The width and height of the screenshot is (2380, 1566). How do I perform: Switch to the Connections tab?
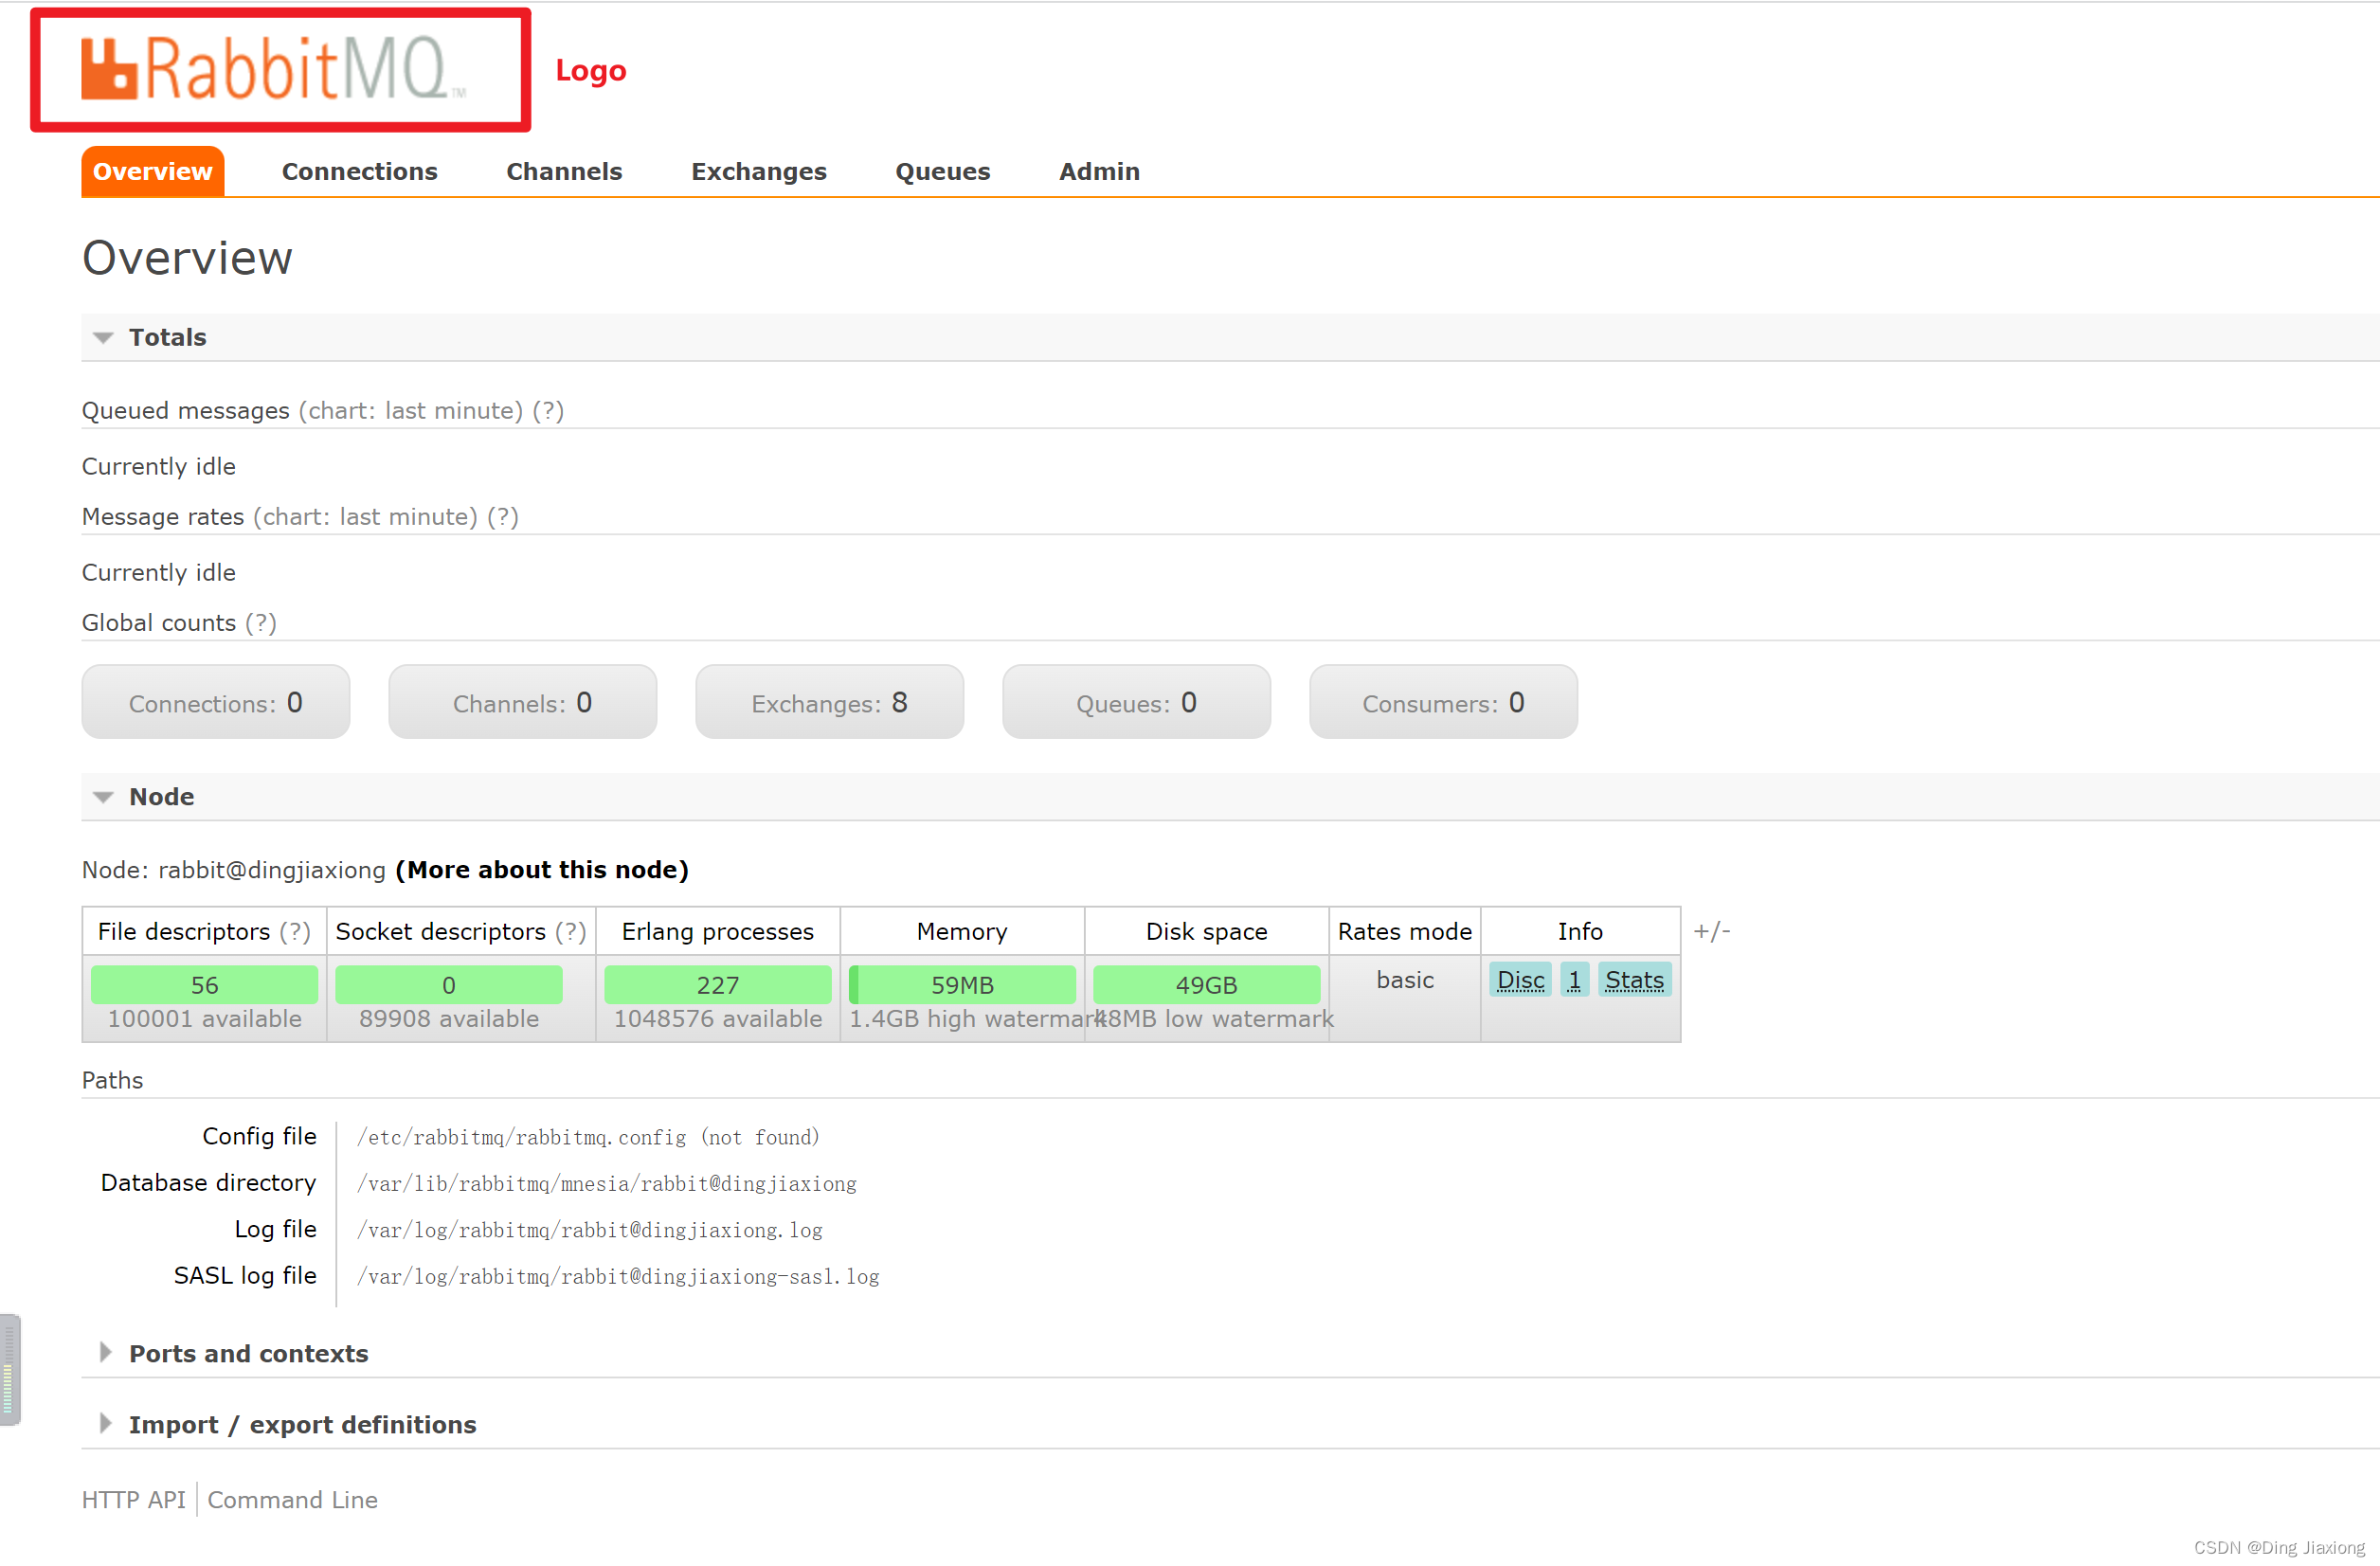359,171
